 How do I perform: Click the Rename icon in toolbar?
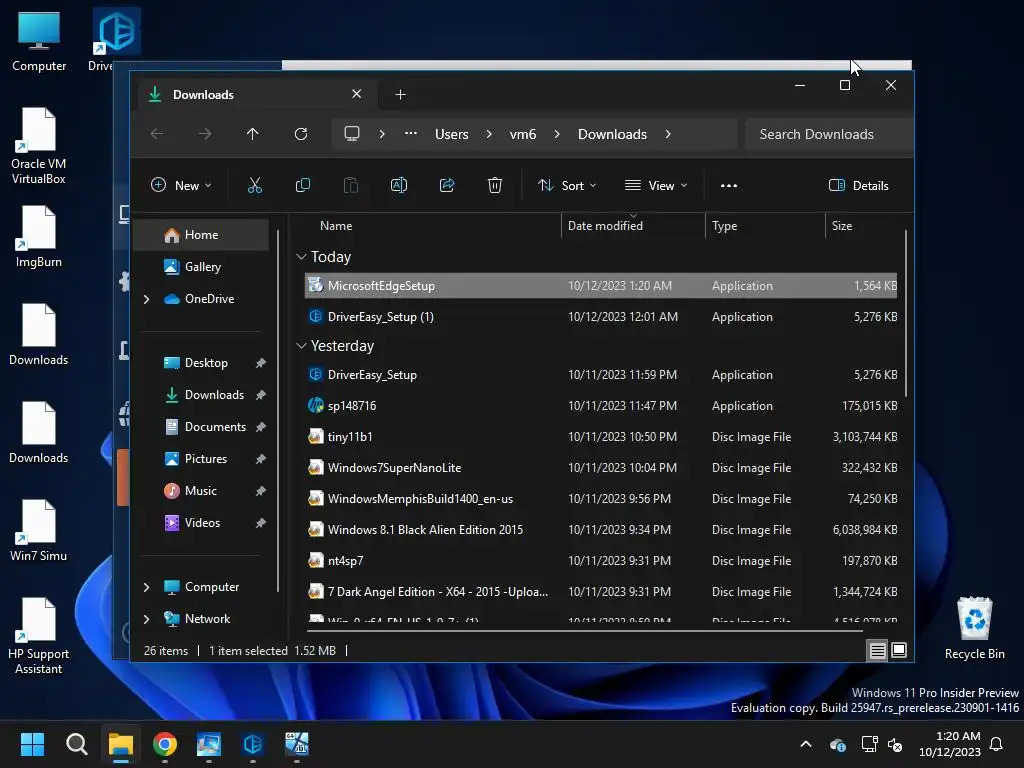pos(399,185)
